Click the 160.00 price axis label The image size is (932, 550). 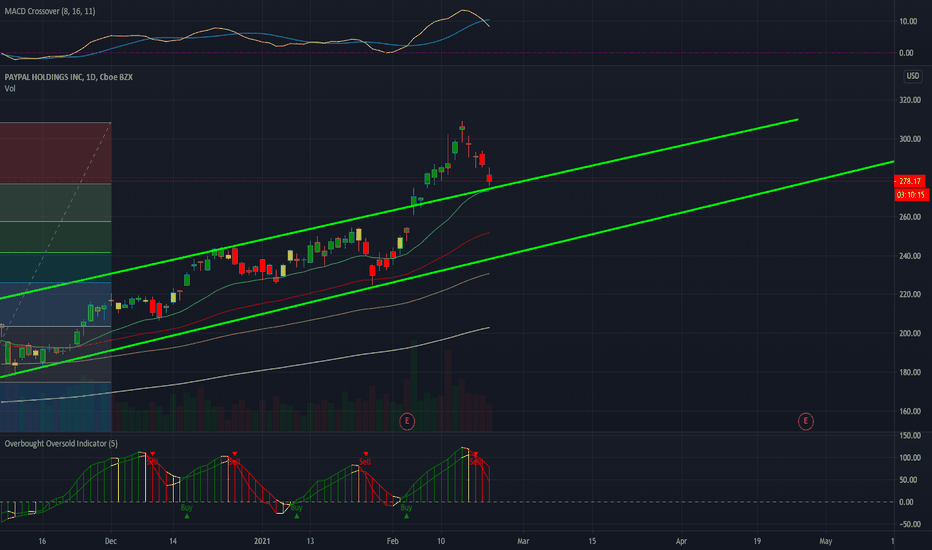point(909,411)
